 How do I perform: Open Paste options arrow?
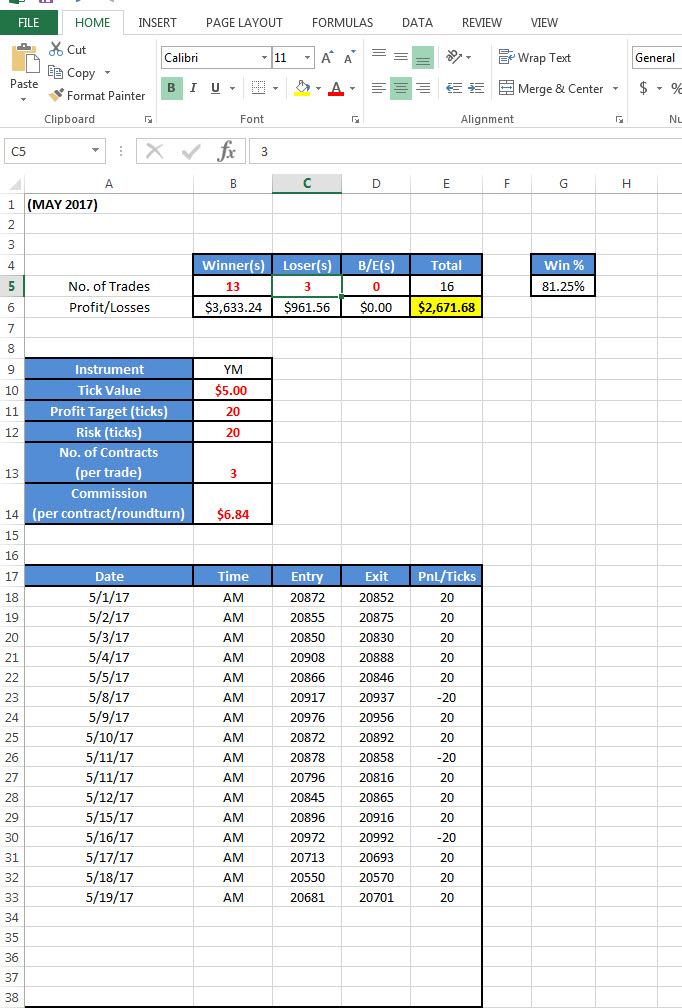pos(24,100)
